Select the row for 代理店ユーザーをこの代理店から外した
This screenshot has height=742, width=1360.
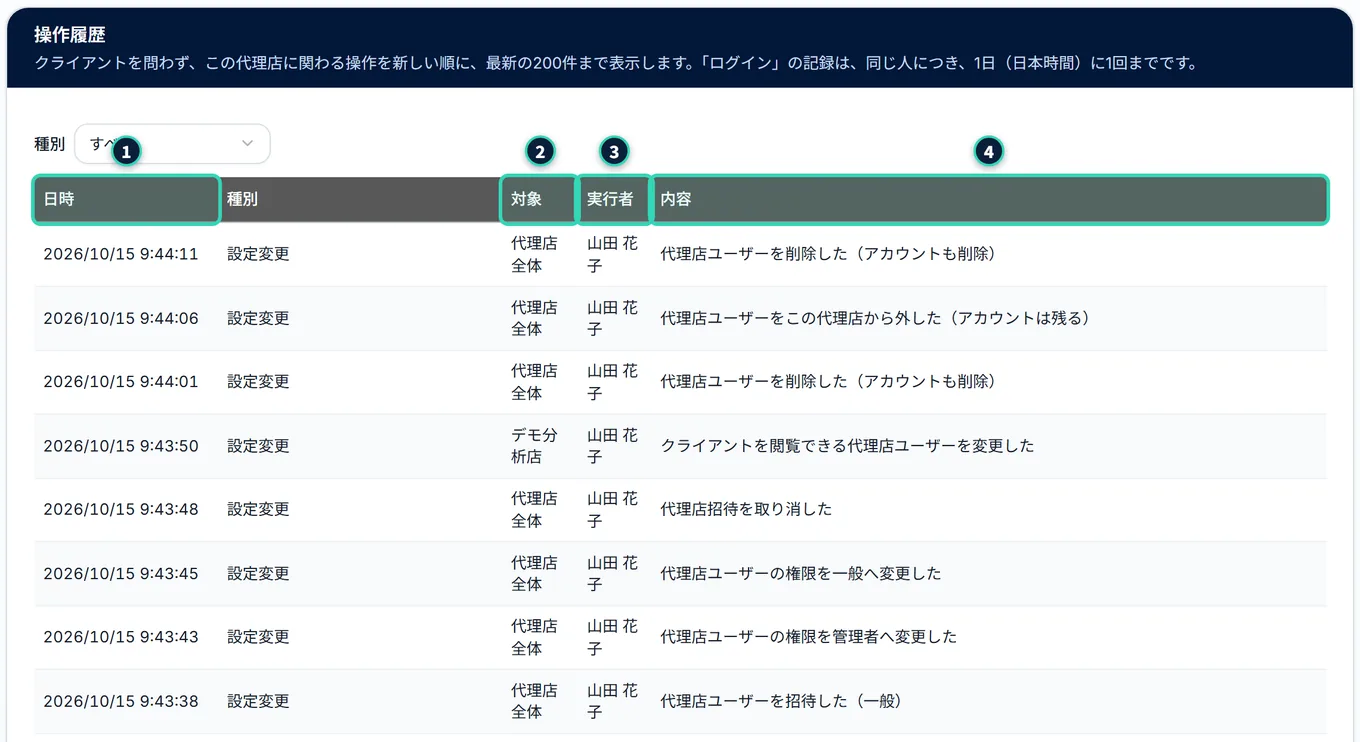pos(681,318)
